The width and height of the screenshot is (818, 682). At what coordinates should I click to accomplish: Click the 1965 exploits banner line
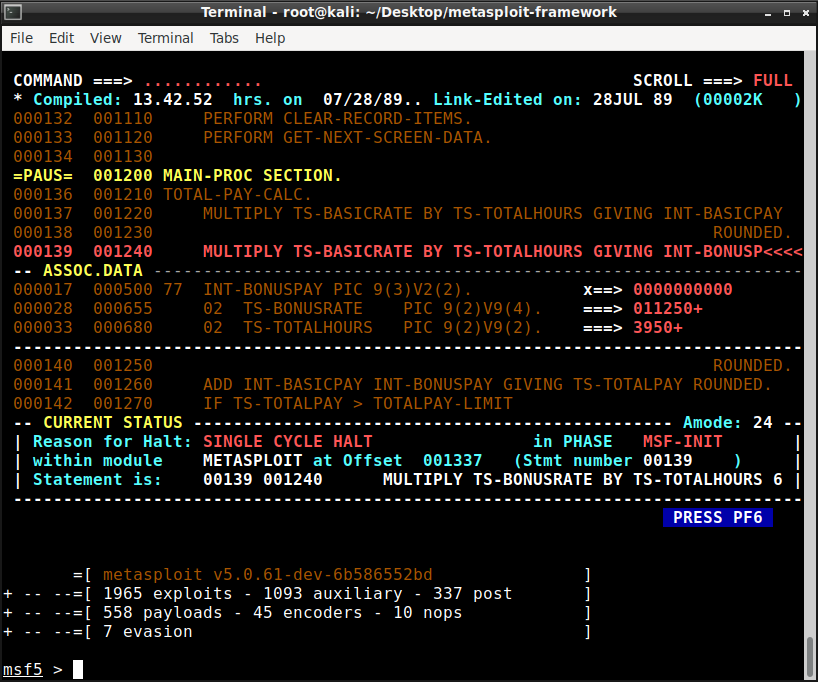click(x=307, y=594)
